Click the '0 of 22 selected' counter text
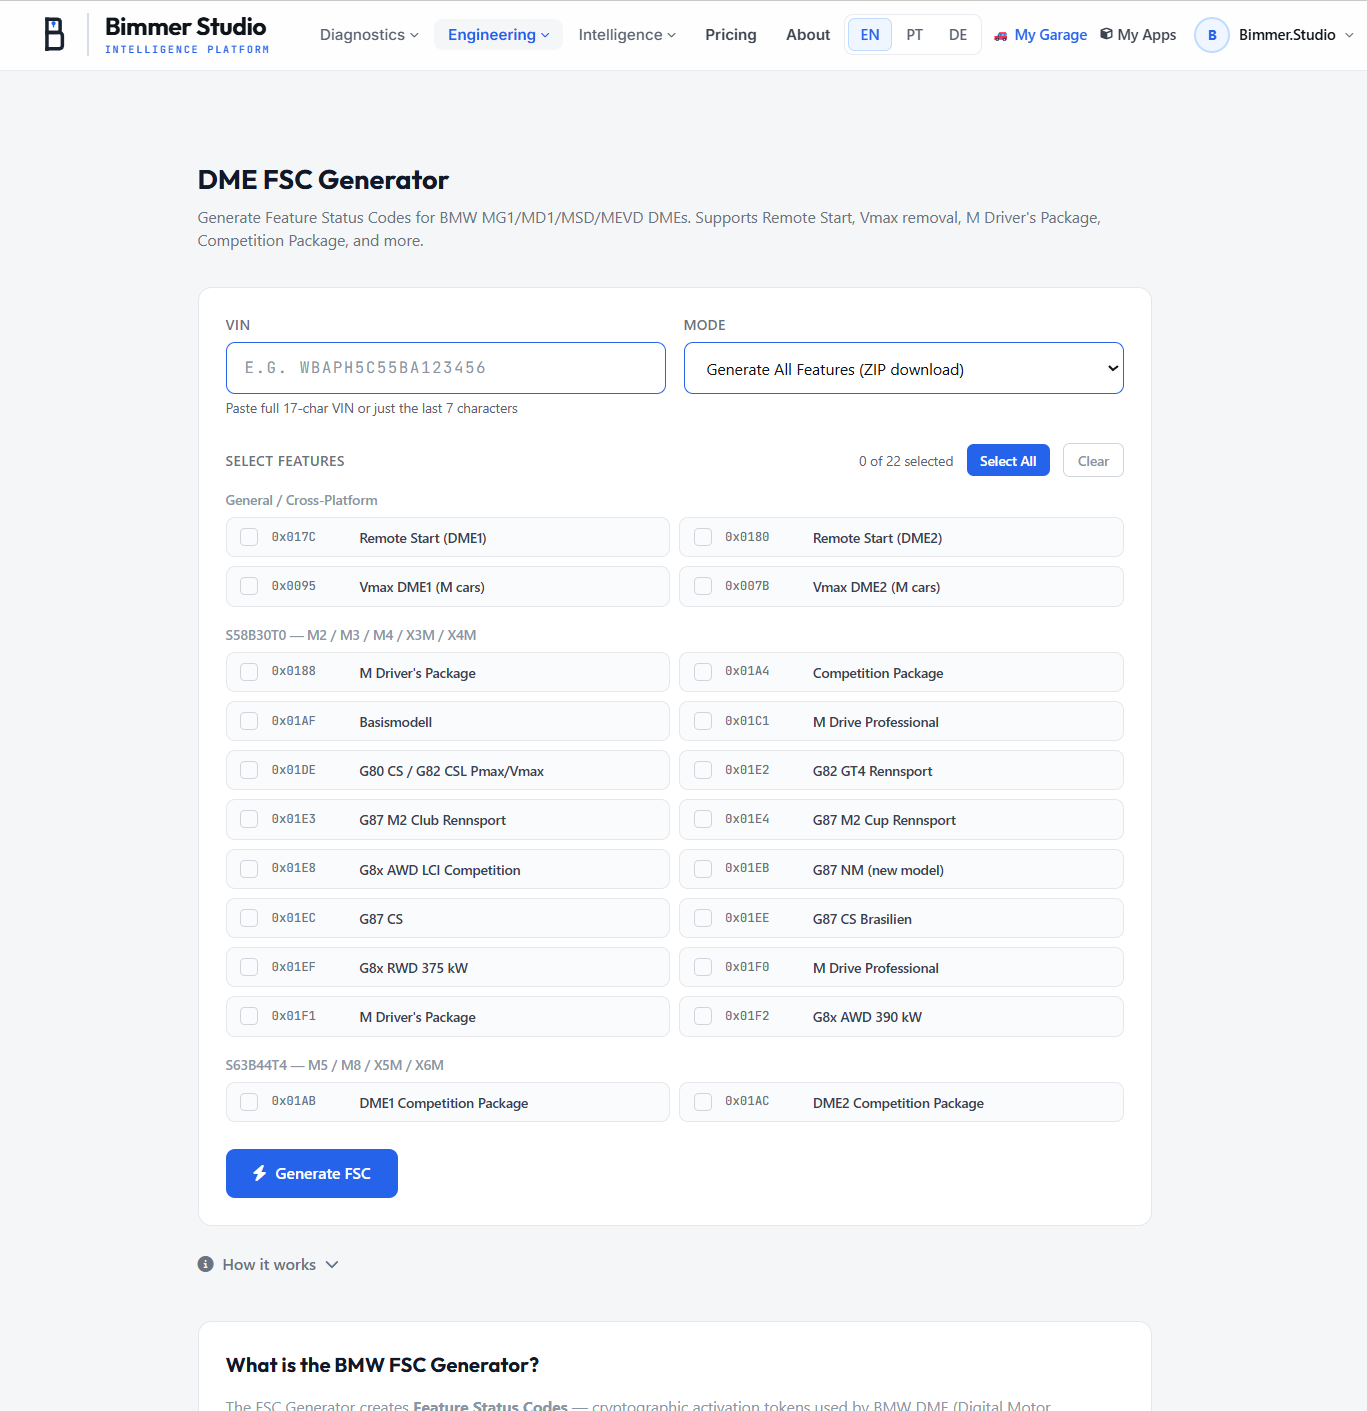The height and width of the screenshot is (1411, 1367). [x=906, y=461]
